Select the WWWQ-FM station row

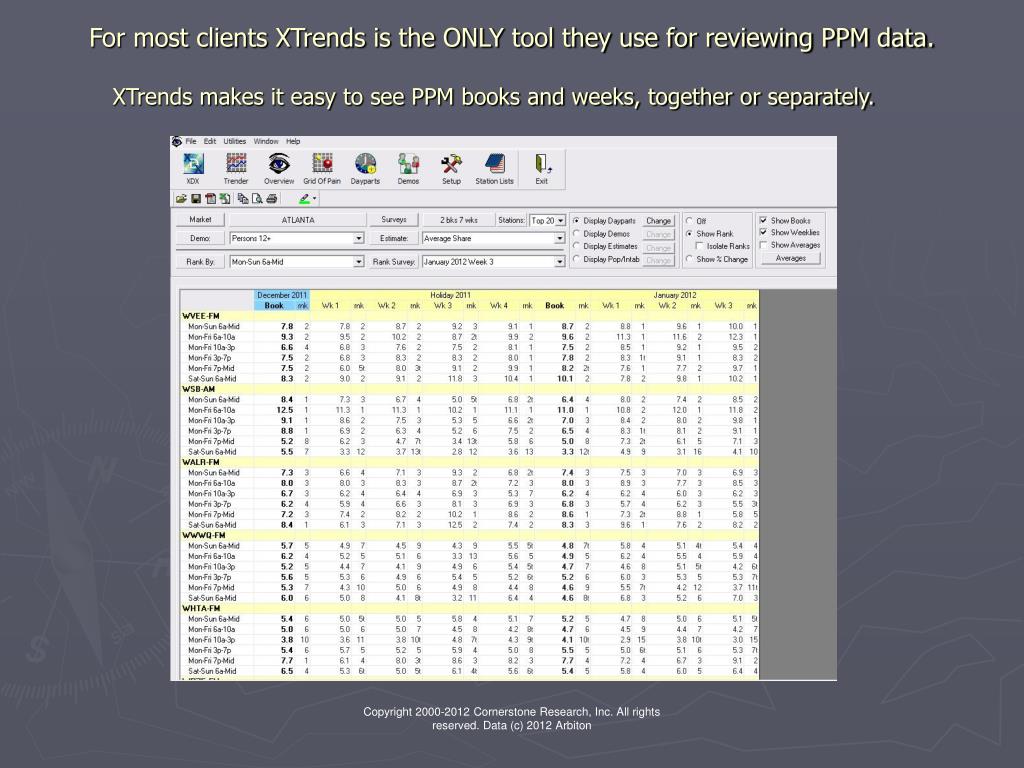[469, 536]
